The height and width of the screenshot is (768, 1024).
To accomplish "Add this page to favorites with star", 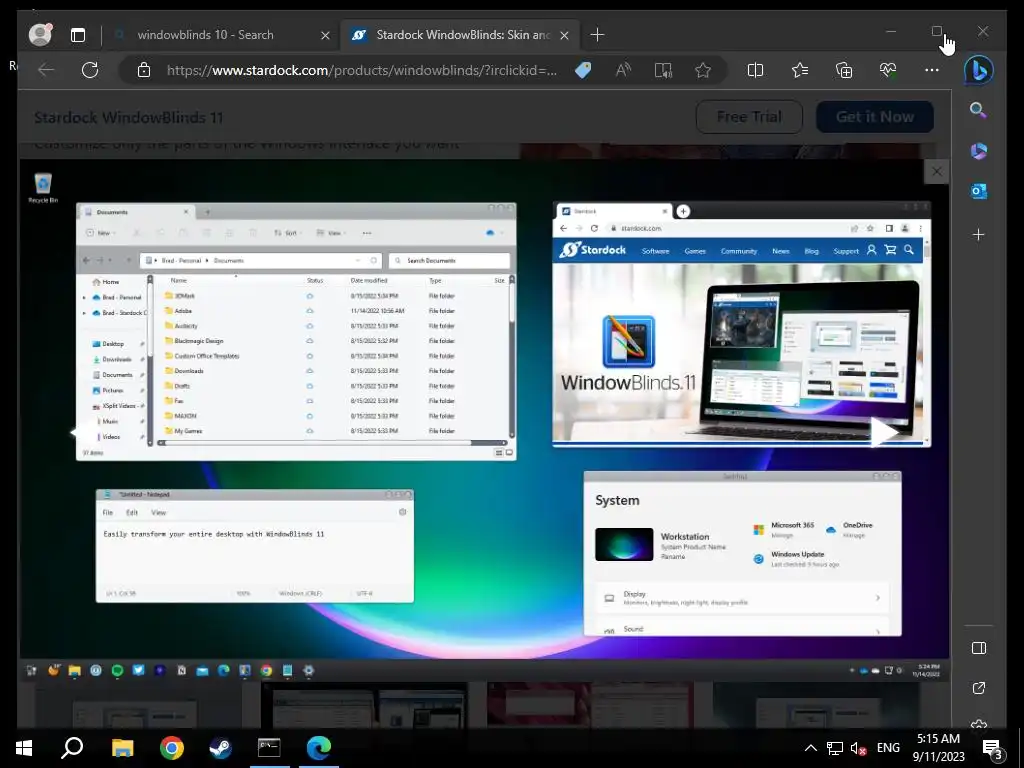I will pos(703,70).
